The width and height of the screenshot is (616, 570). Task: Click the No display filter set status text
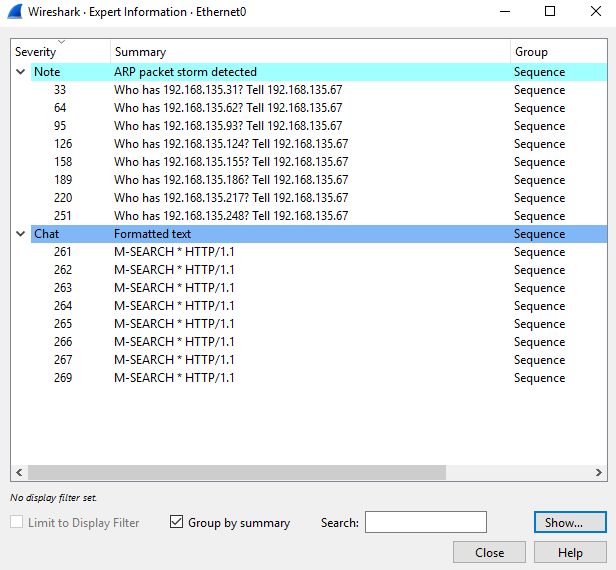coord(53,498)
